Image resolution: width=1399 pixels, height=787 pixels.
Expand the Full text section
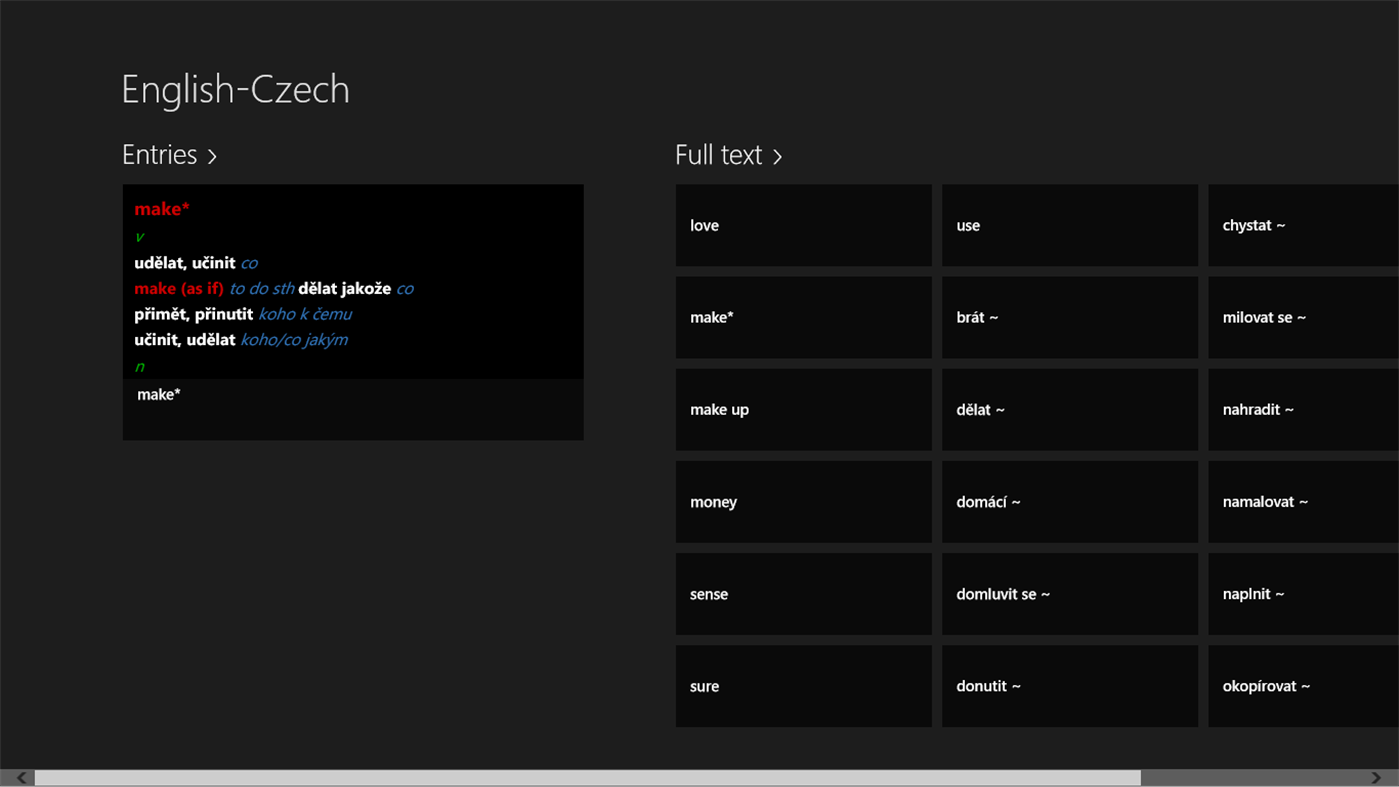729,154
